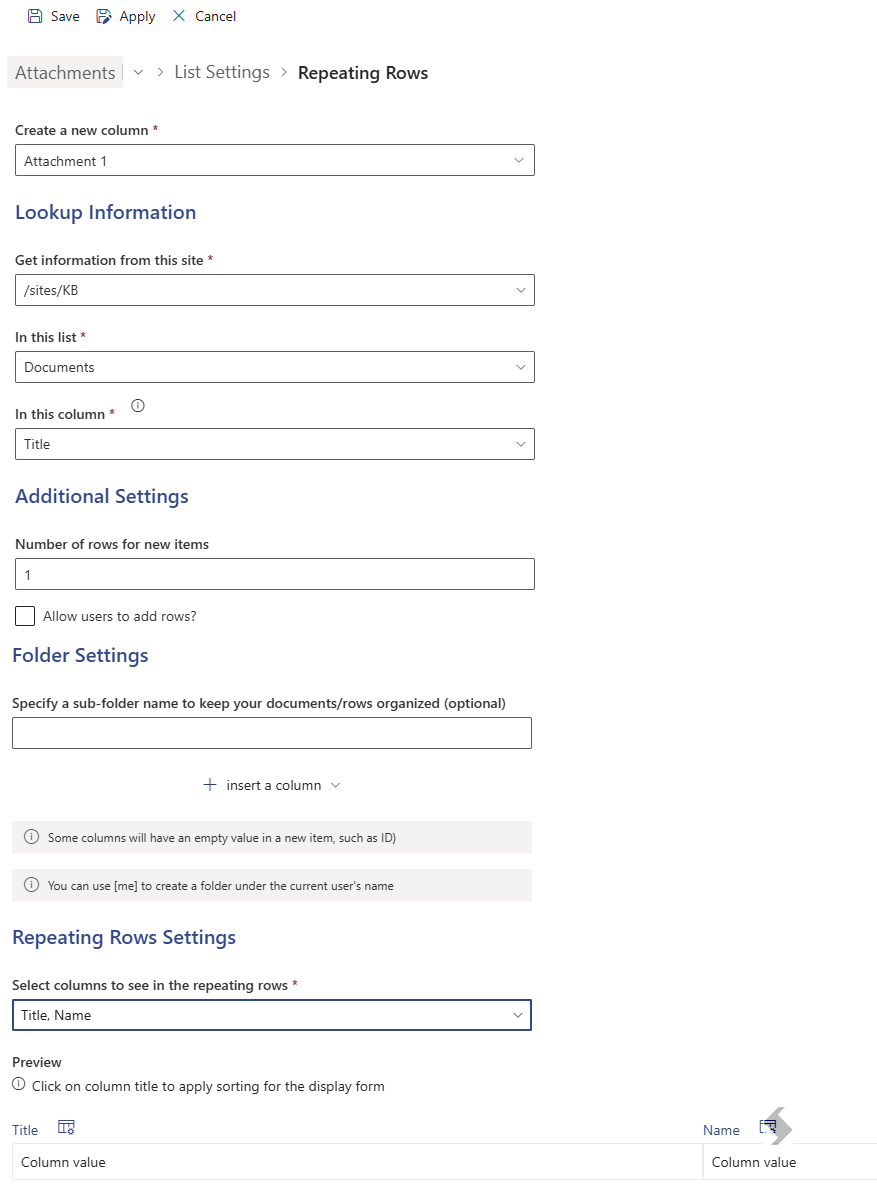
Task: Expand the In this column Title dropdown
Action: pos(275,444)
